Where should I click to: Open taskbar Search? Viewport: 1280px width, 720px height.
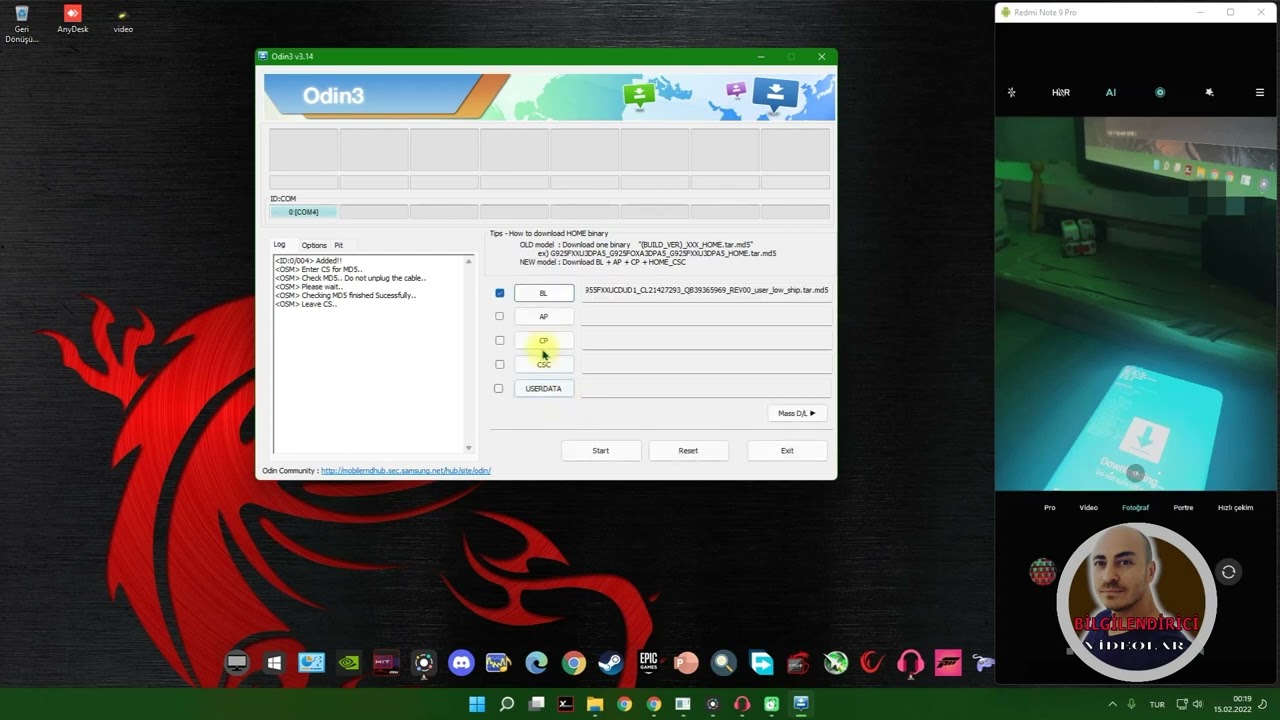(507, 704)
